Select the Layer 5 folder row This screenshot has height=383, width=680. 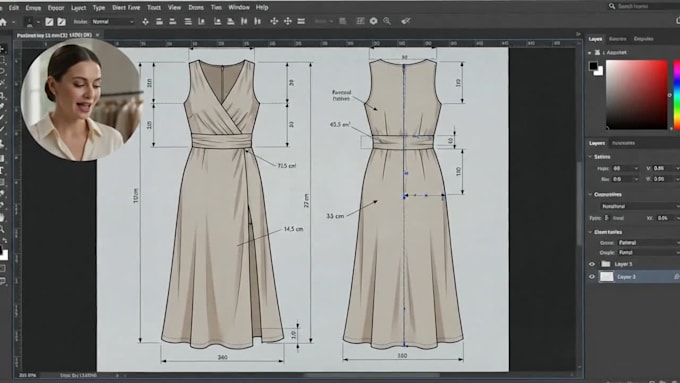[x=633, y=264]
